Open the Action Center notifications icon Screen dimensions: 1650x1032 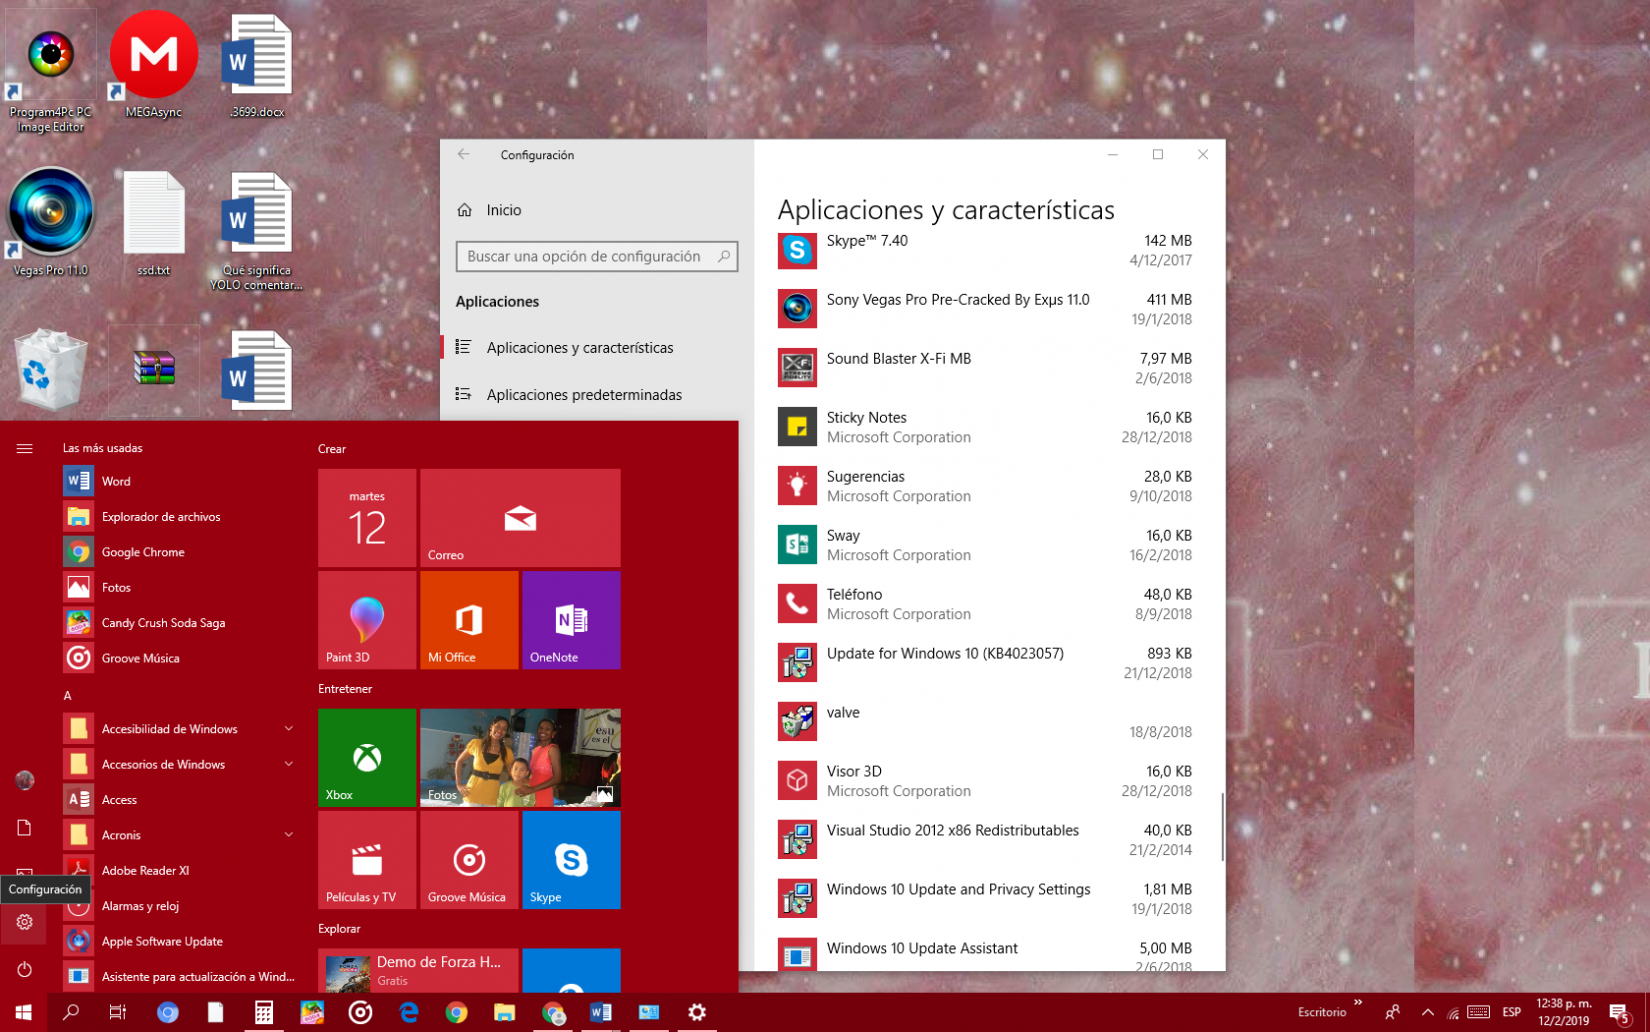pyautogui.click(x=1620, y=1012)
